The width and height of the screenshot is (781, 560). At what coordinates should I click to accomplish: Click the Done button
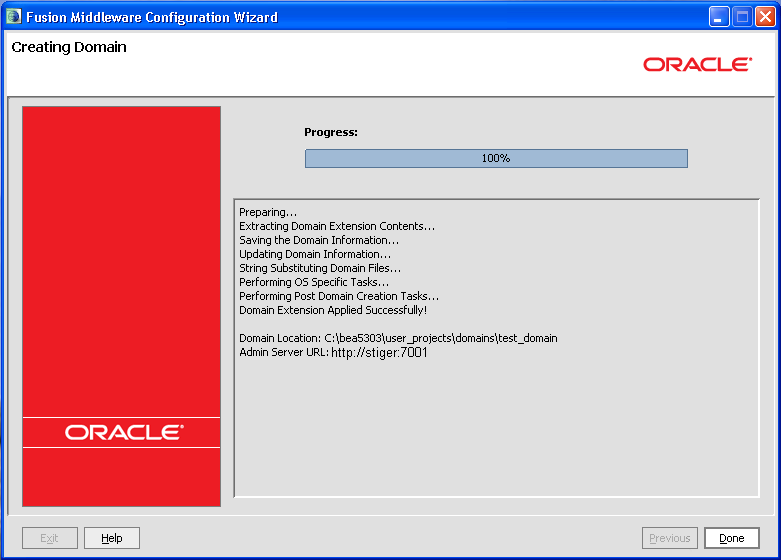tap(731, 538)
